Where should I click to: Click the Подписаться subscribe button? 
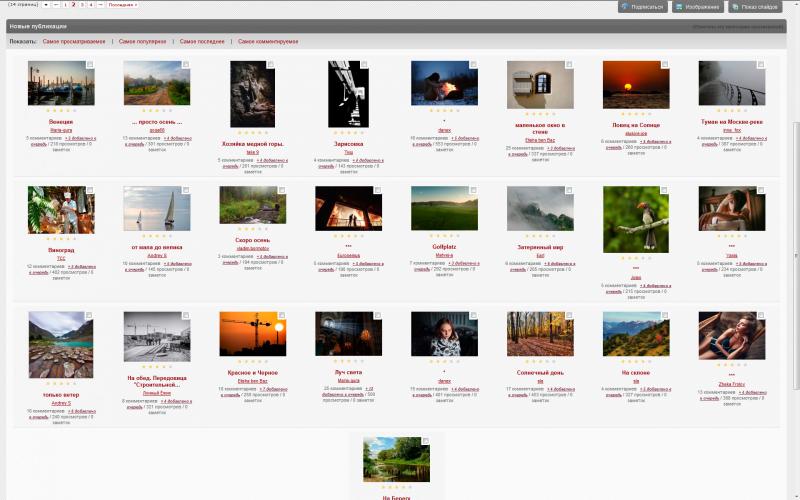coord(642,7)
